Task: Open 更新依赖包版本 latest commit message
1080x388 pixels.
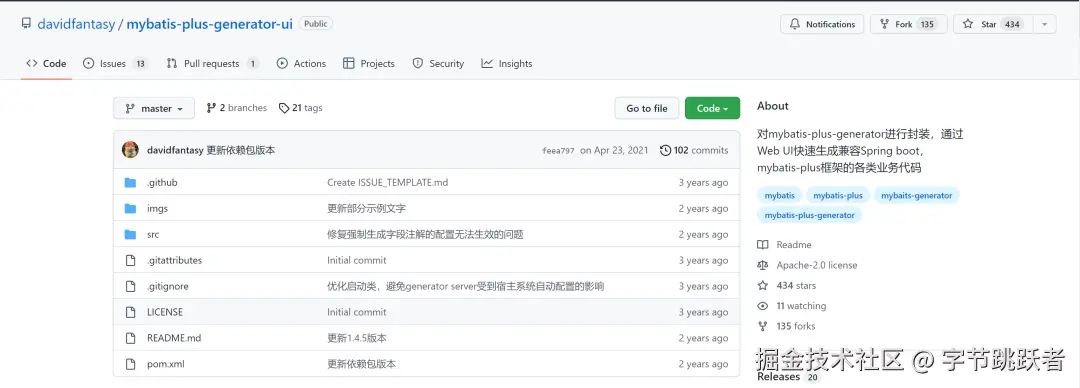Action: point(241,150)
